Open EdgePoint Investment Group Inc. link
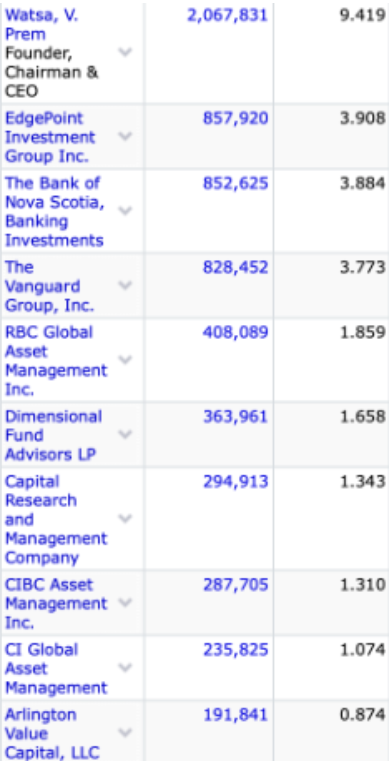This screenshot has width=389, height=761. tap(50, 137)
